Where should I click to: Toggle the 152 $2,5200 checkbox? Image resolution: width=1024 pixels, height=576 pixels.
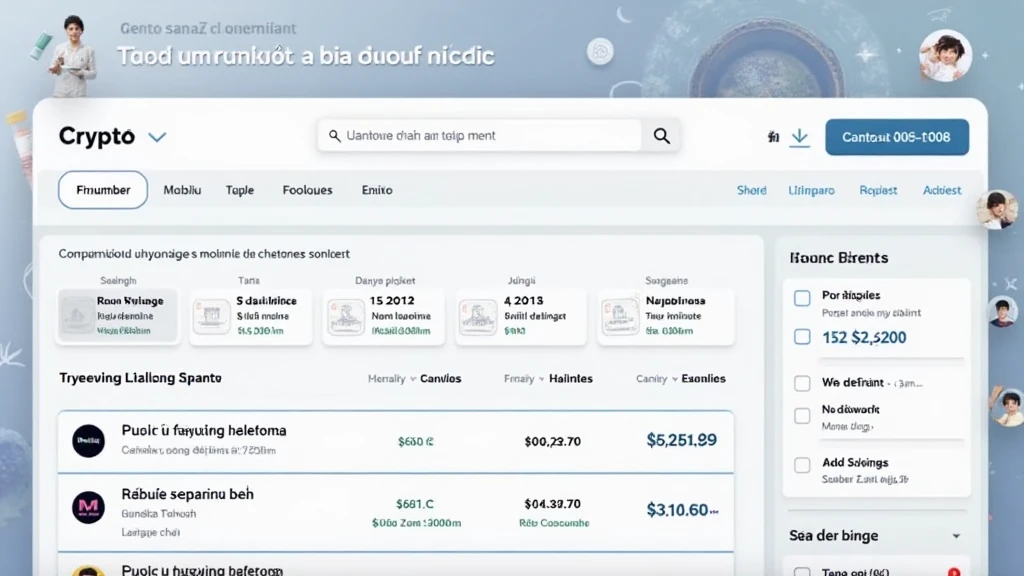click(x=802, y=337)
